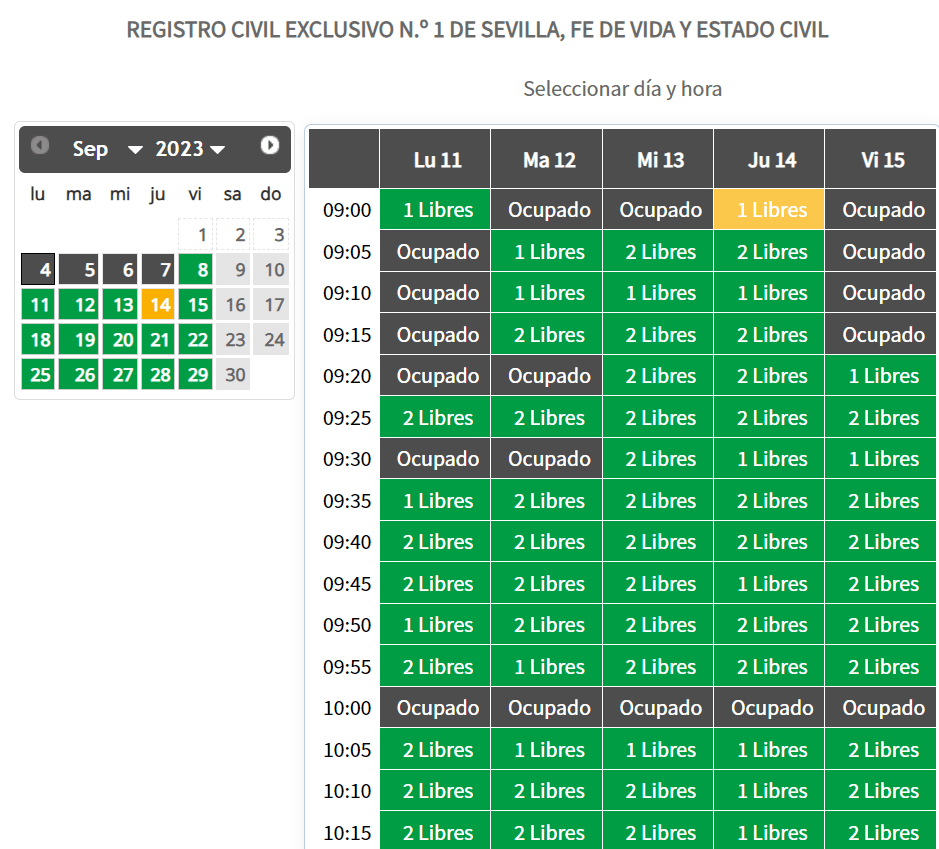Pick the 09:30 slot on Mi 13

pyautogui.click(x=658, y=459)
